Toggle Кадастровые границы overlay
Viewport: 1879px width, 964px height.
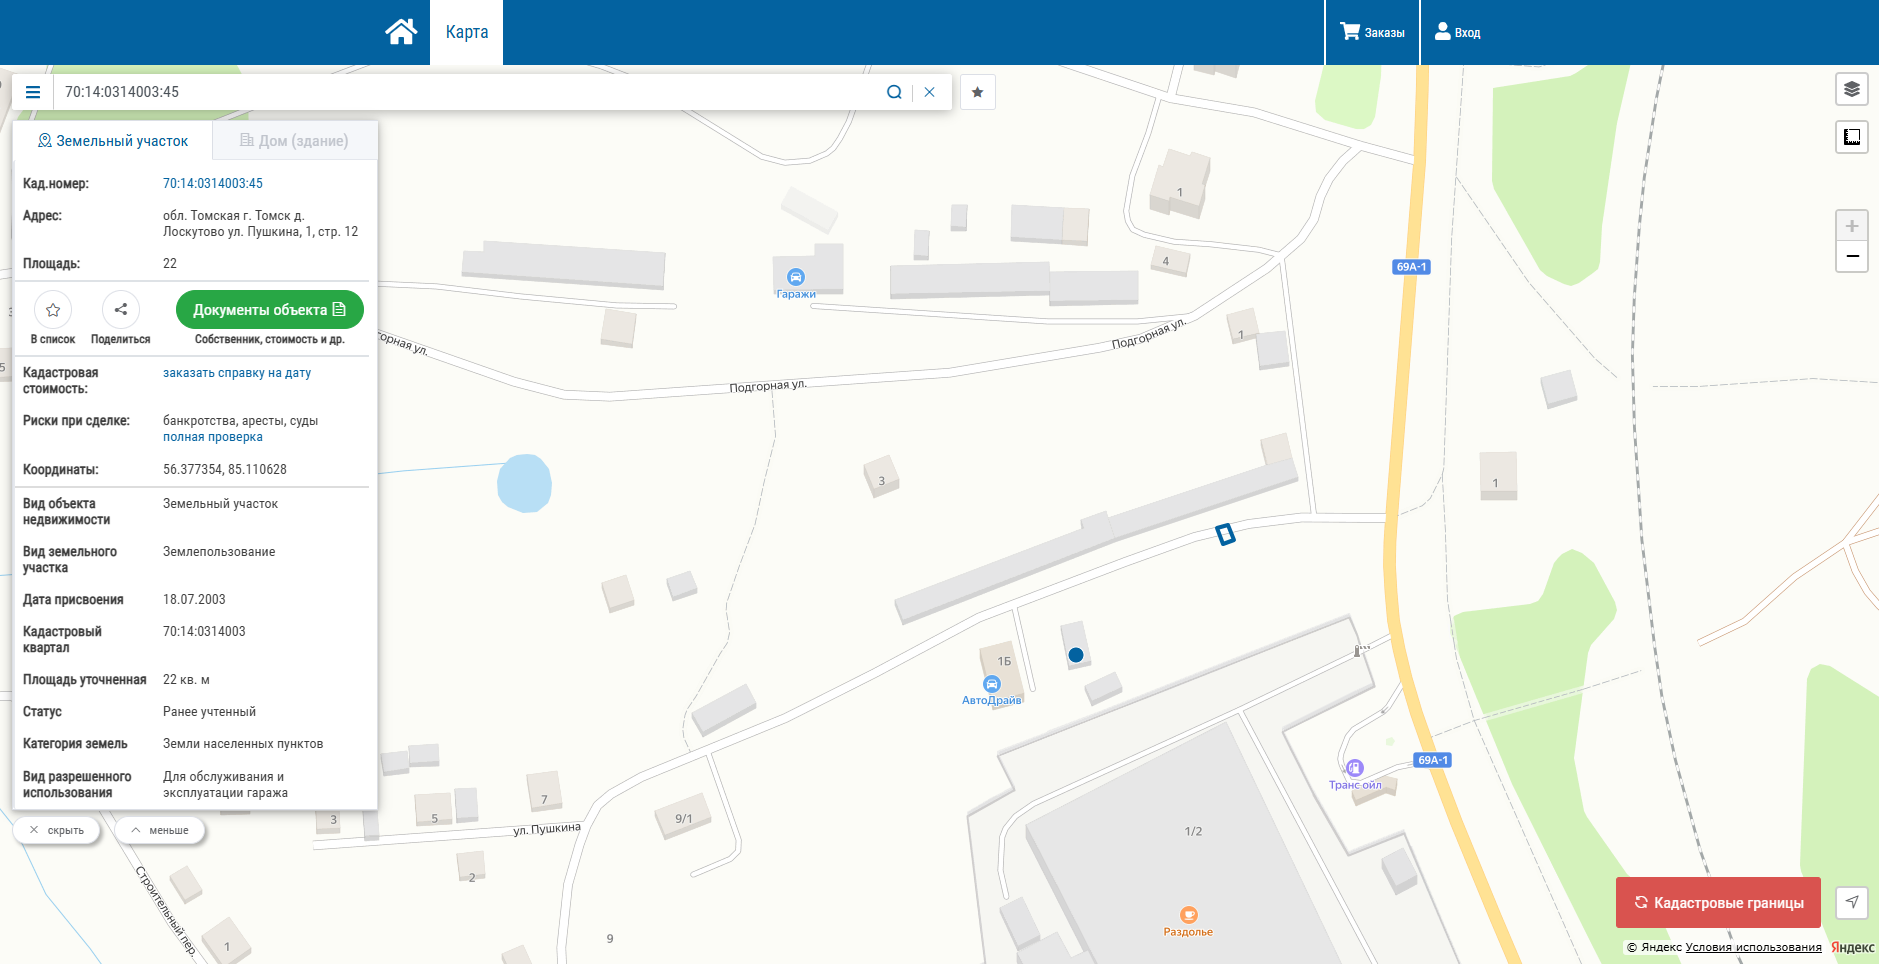(x=1717, y=903)
